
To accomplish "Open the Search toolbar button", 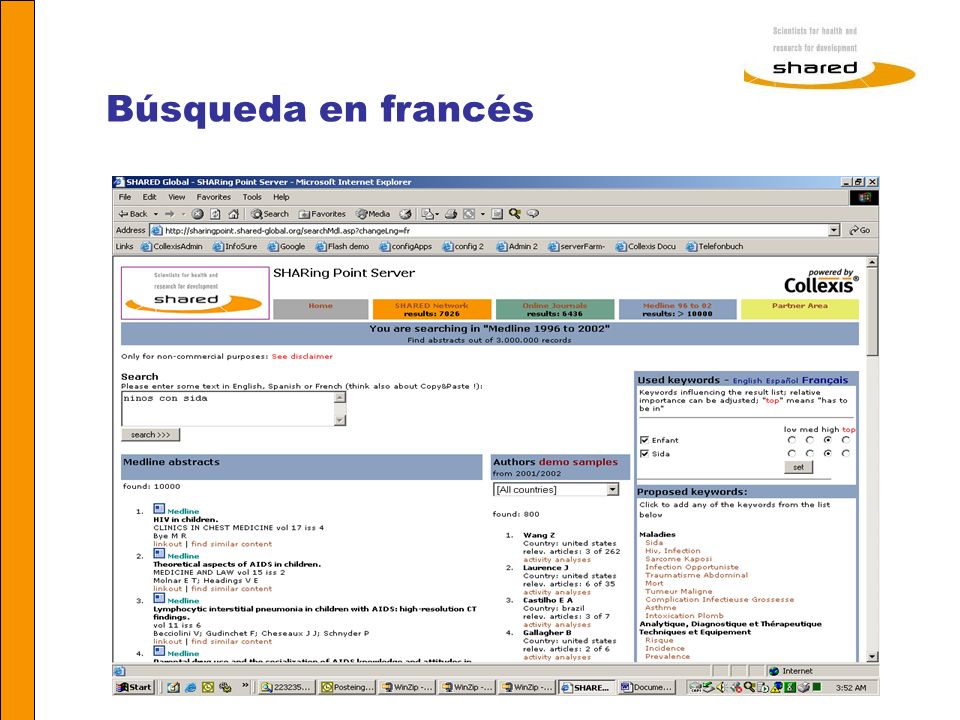I will point(269,214).
